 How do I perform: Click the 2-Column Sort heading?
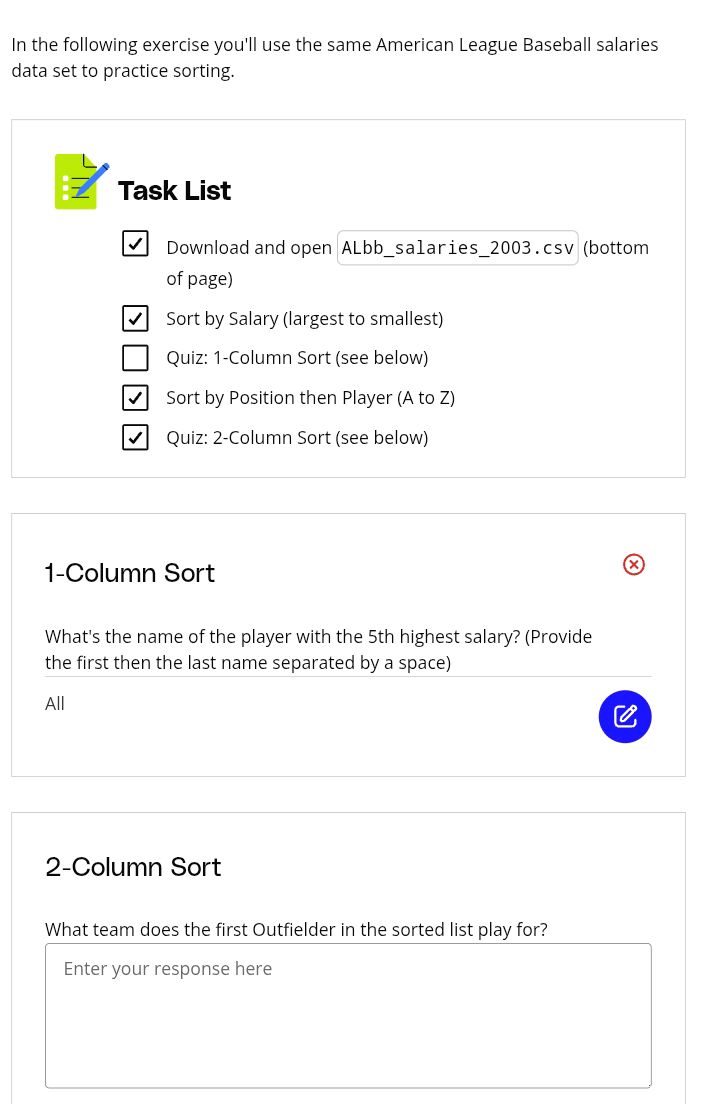pos(133,867)
